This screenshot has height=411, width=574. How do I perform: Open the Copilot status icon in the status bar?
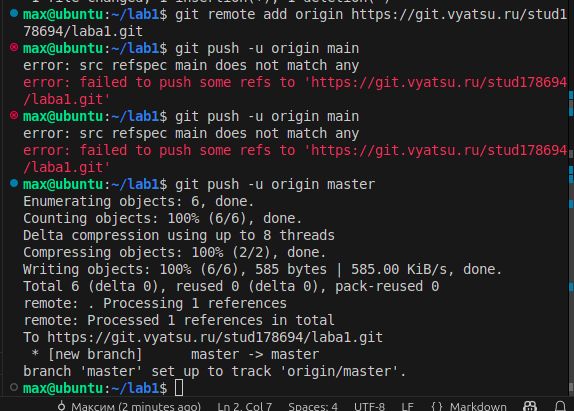click(x=530, y=406)
